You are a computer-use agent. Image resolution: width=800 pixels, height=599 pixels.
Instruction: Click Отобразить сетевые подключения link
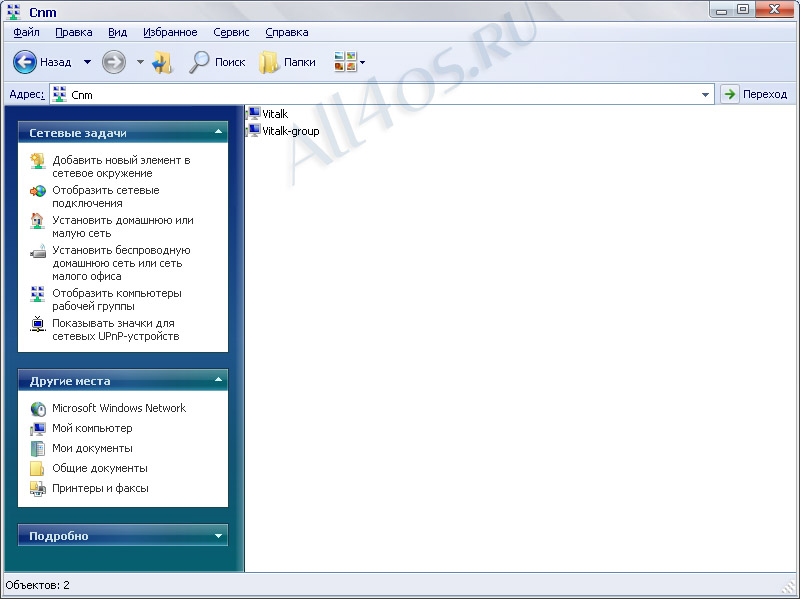coord(106,197)
